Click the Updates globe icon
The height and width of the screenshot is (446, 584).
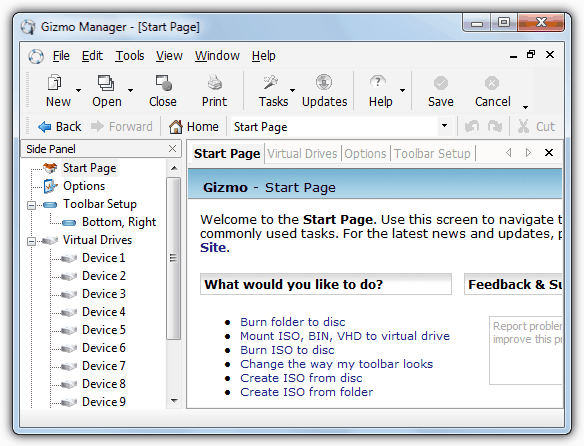click(324, 82)
